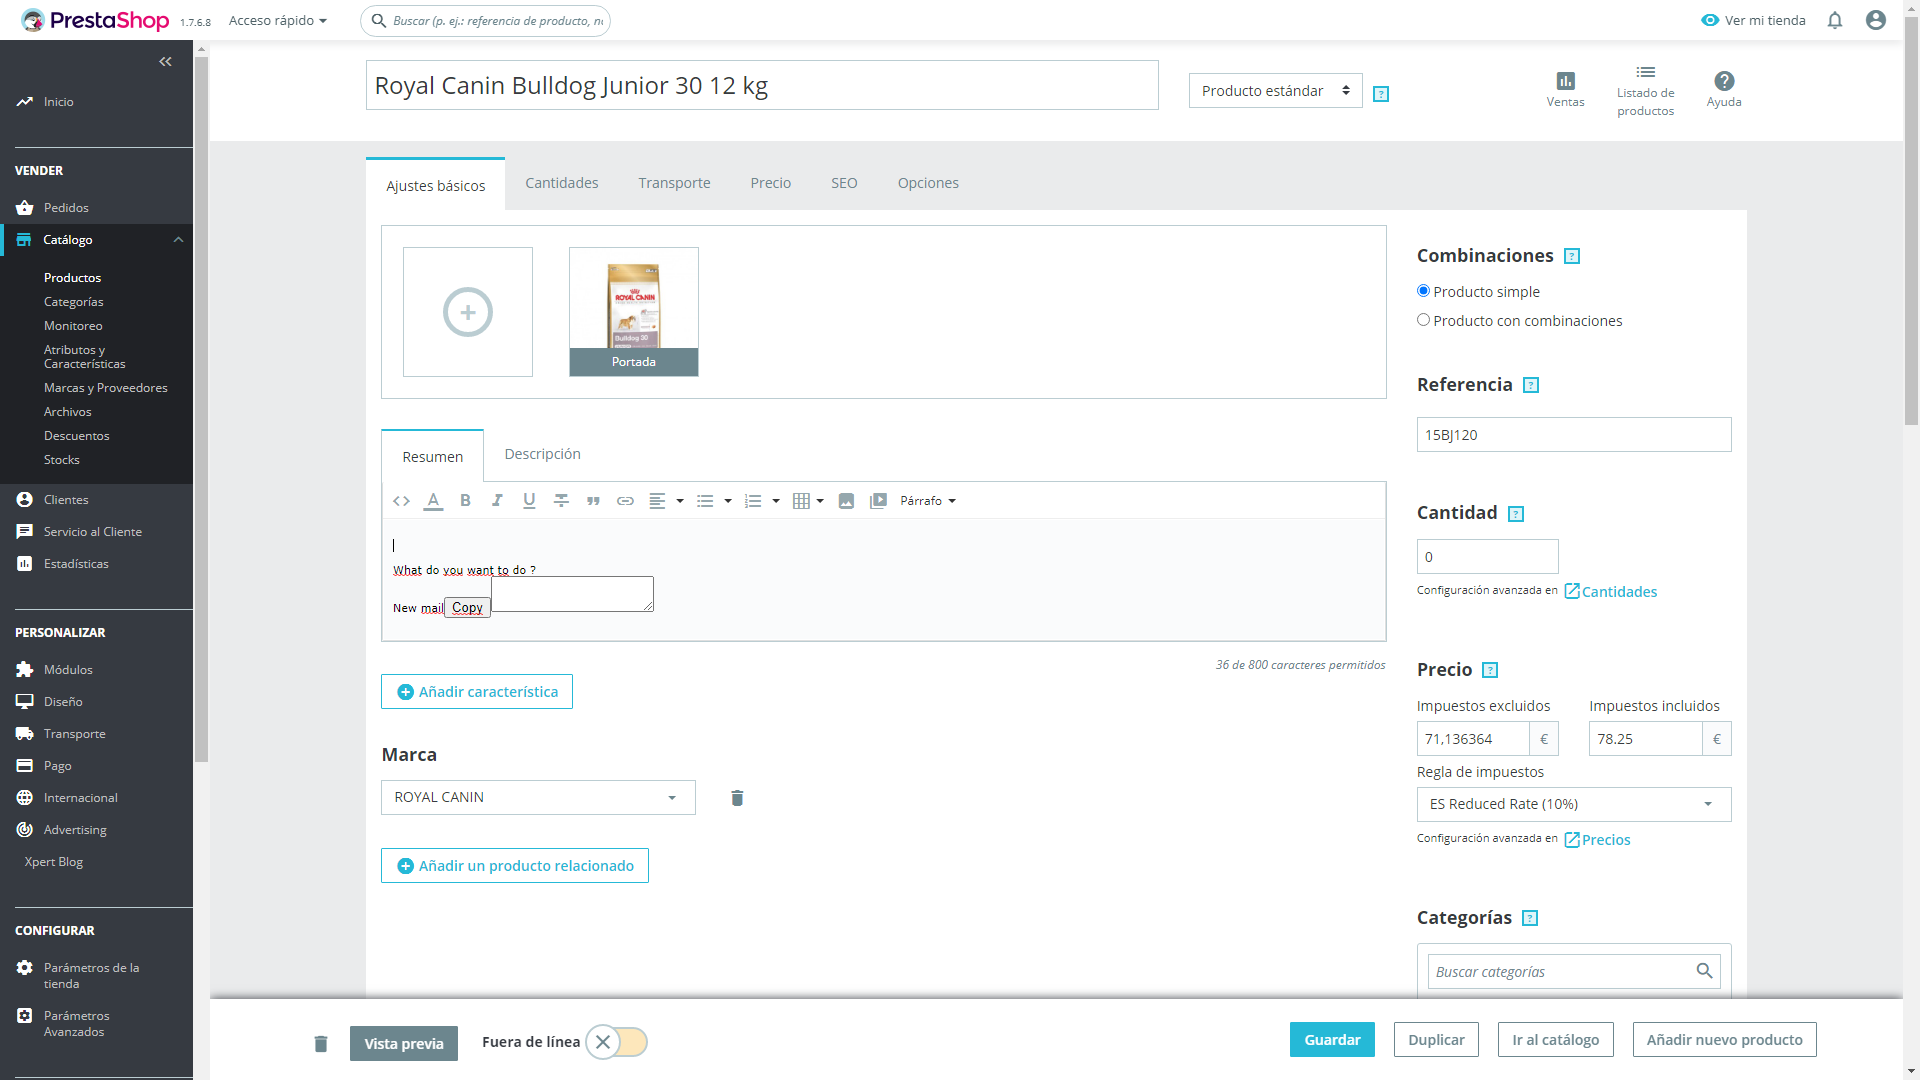Viewport: 1920px width, 1080px height.
Task: Click the source code icon in editor toolbar
Action: point(401,501)
